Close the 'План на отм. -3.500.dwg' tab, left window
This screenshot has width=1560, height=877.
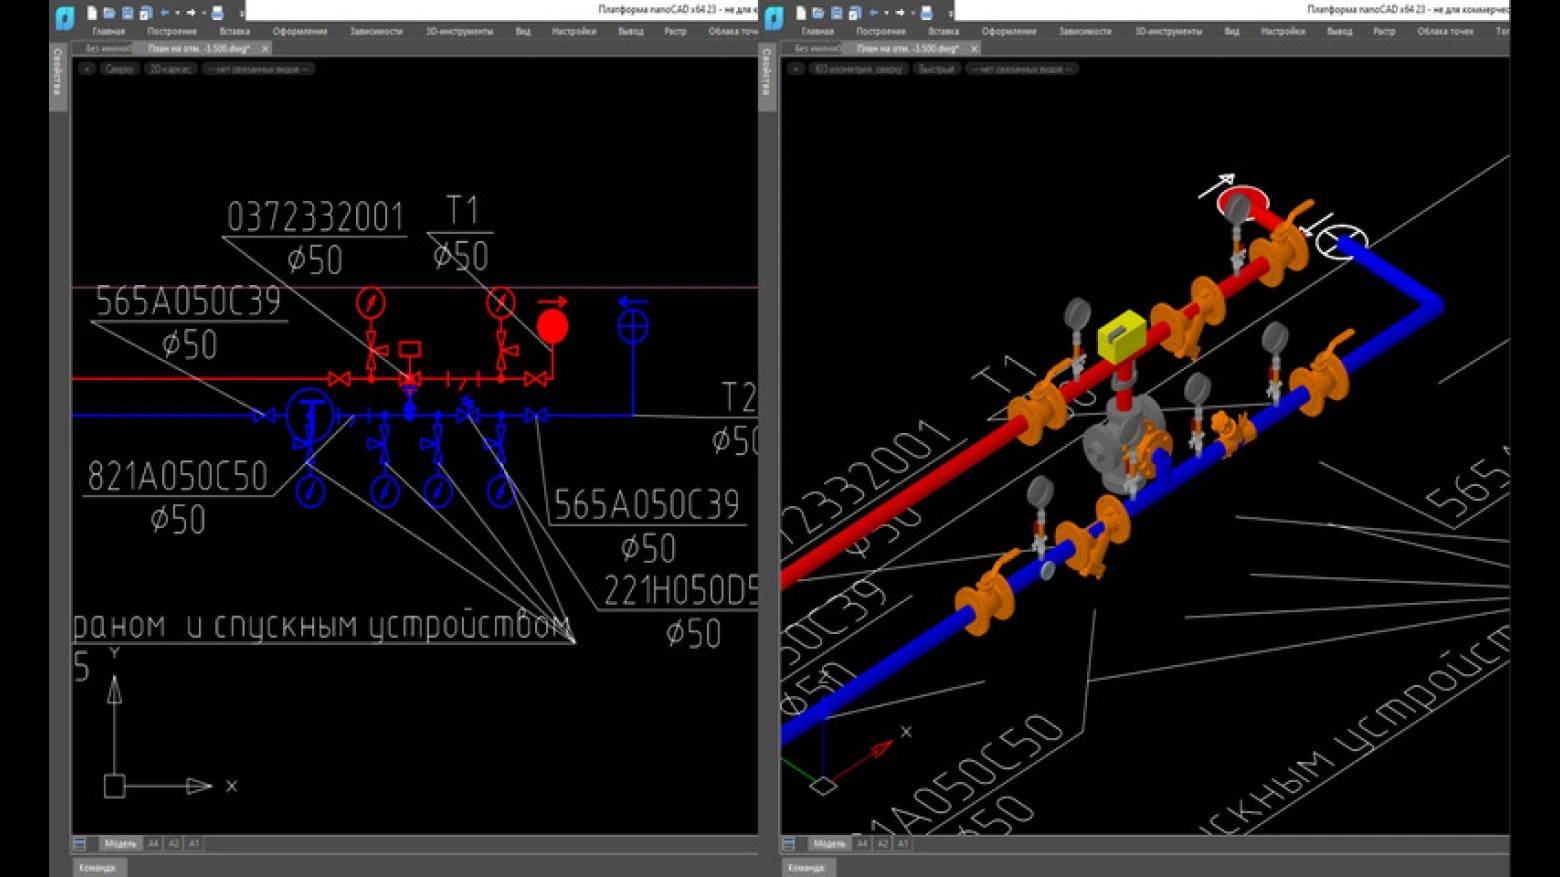pyautogui.click(x=265, y=48)
